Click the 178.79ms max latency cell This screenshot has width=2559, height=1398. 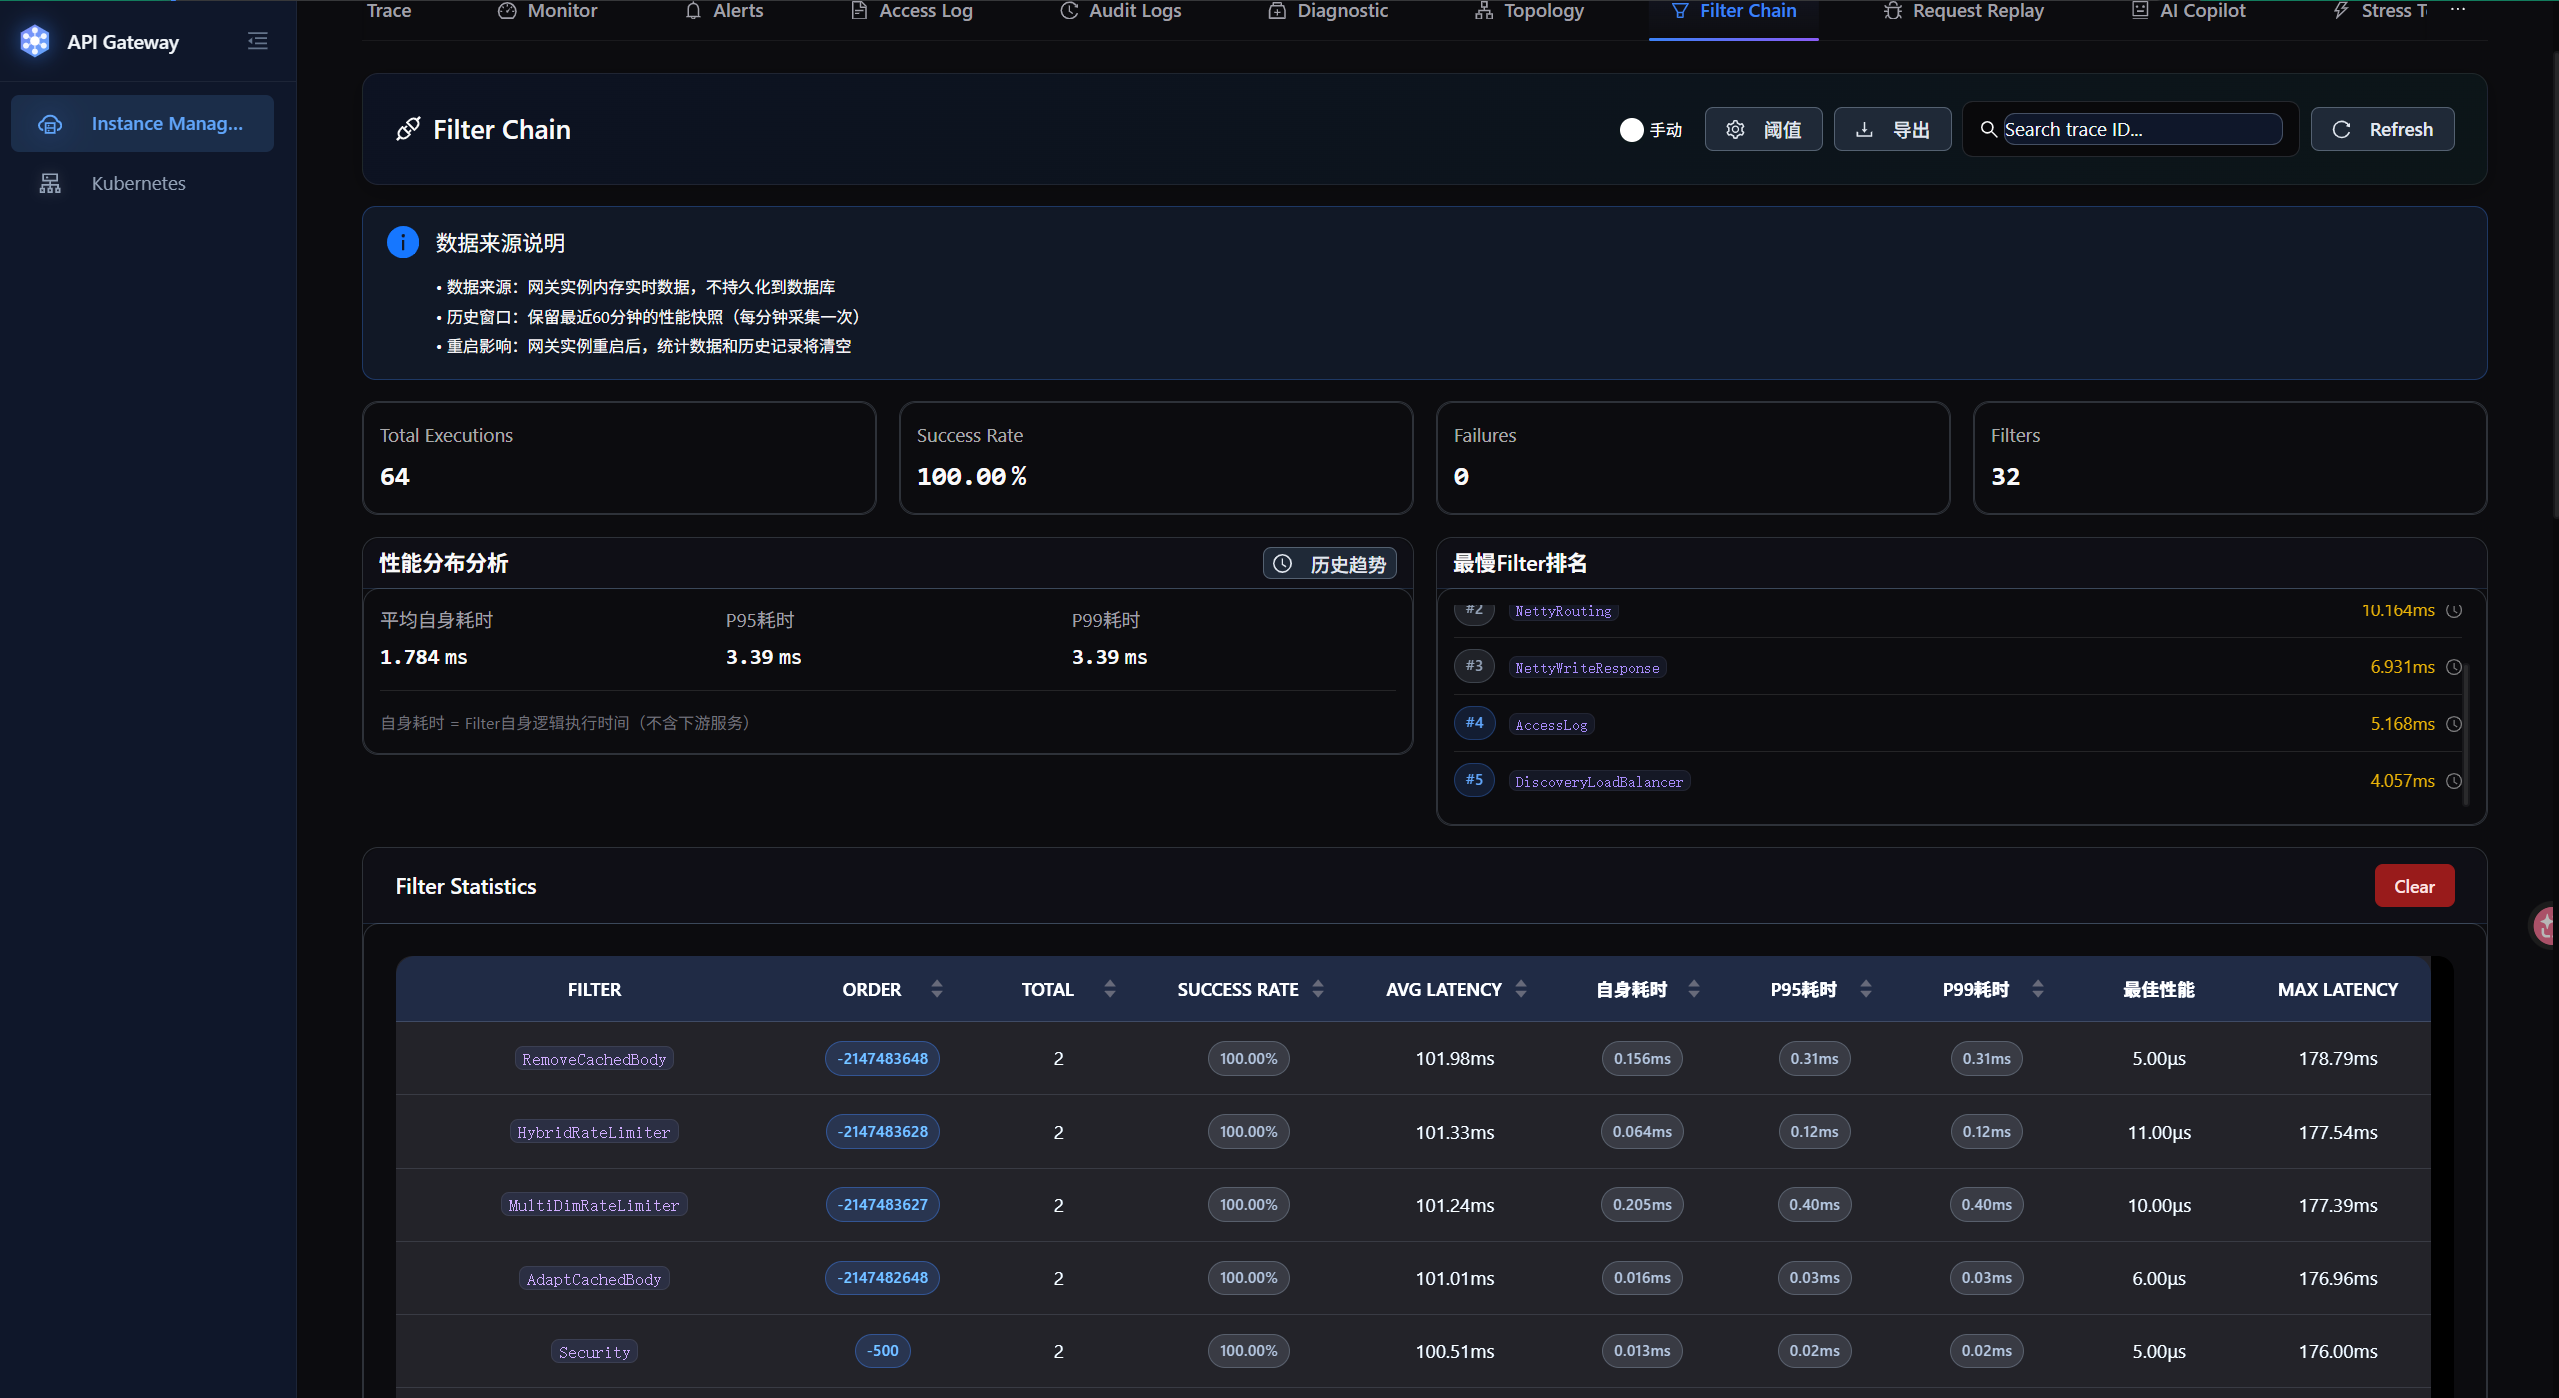point(2337,1059)
